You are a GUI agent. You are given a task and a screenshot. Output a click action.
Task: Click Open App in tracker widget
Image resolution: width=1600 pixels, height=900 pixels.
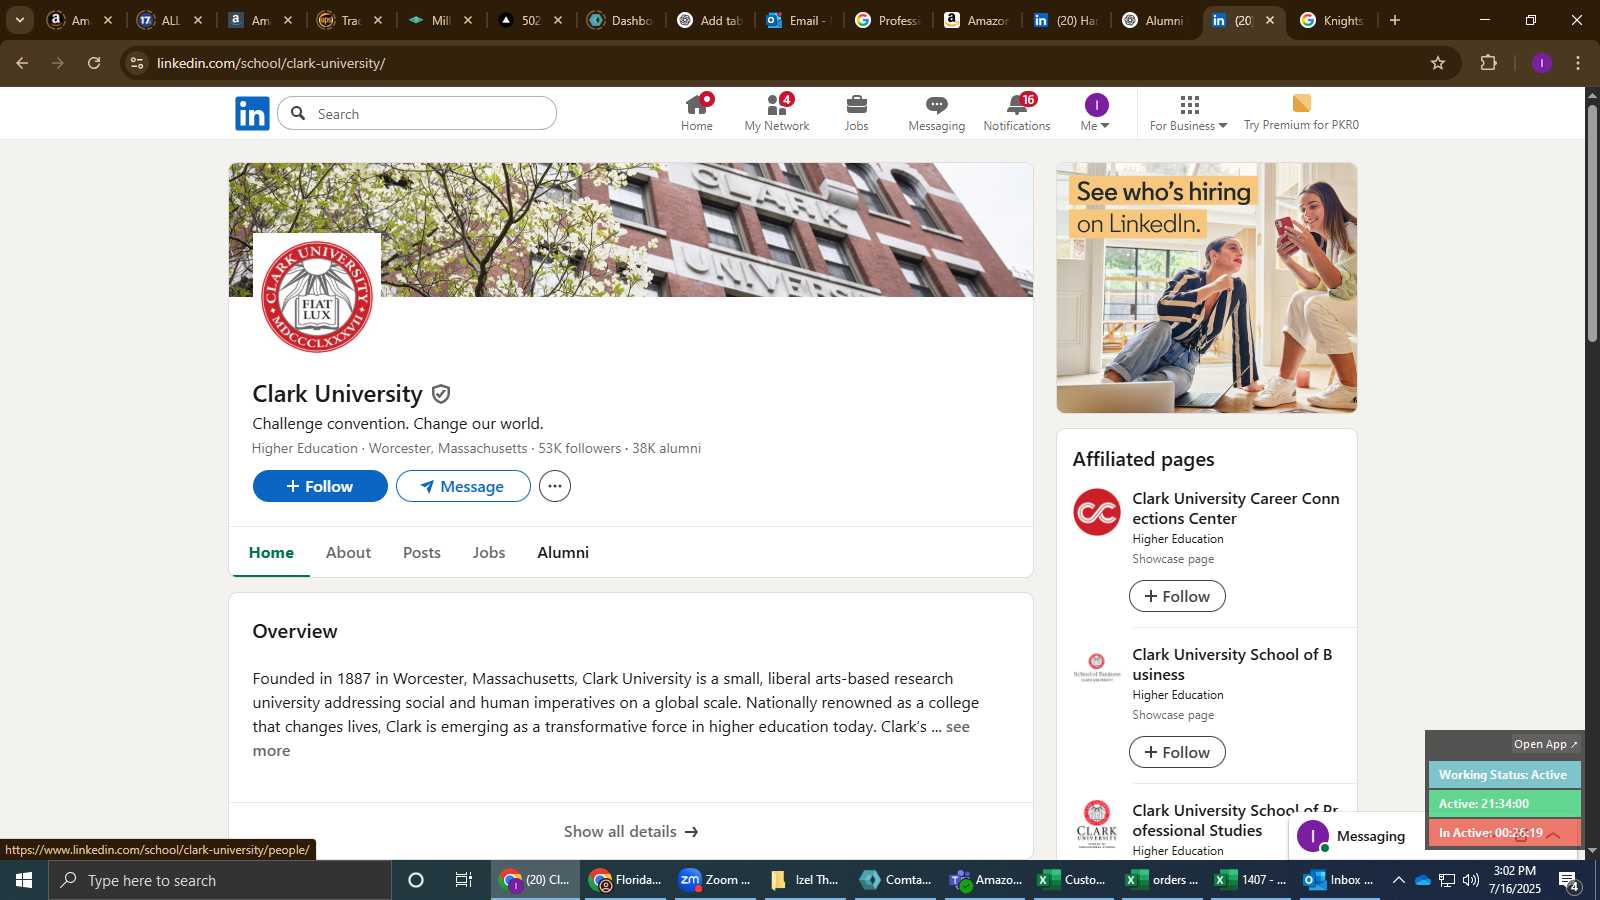1545,744
